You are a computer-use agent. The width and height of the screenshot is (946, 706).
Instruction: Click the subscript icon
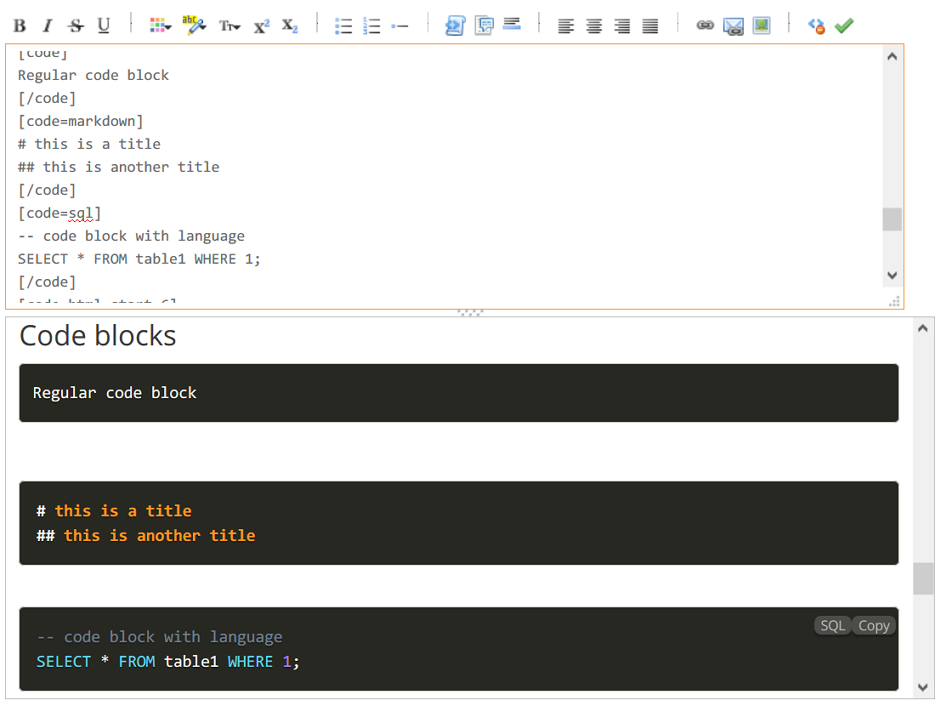point(290,26)
